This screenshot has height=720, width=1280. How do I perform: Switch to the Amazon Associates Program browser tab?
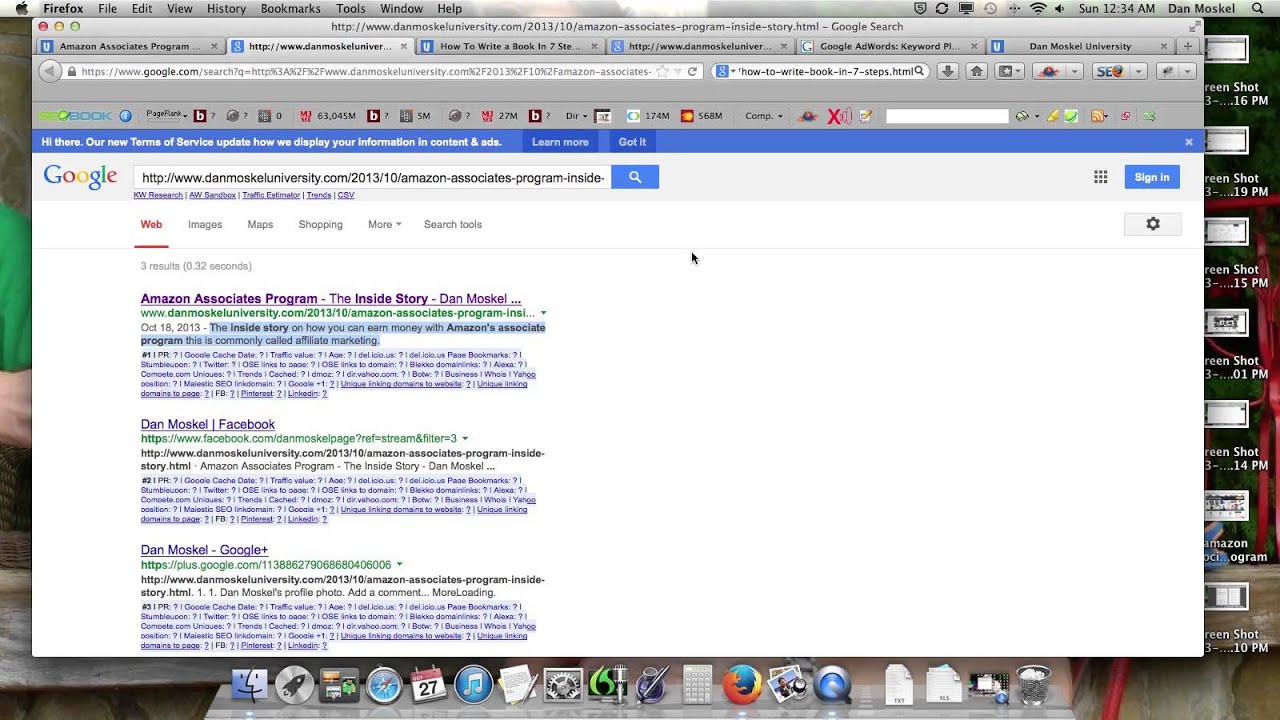coord(129,46)
